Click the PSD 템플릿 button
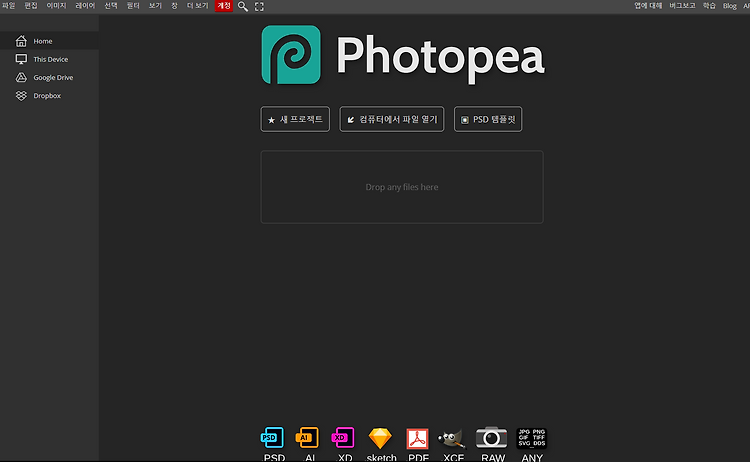This screenshot has height=462, width=750. pyautogui.click(x=488, y=119)
